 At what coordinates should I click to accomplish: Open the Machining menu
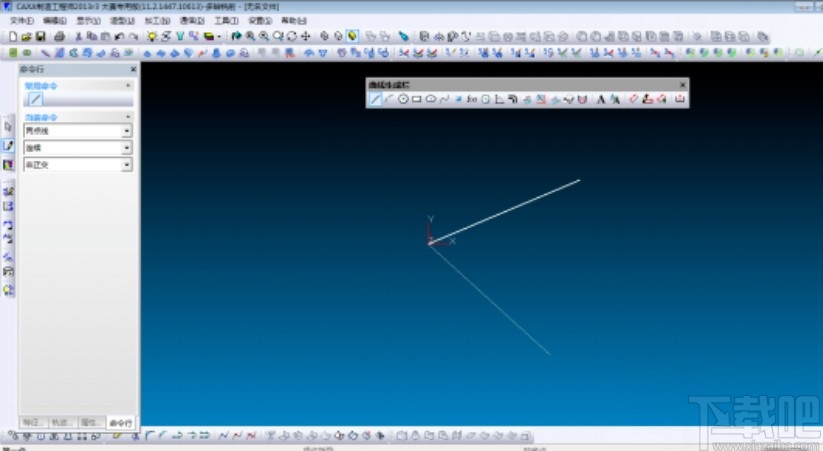point(157,20)
